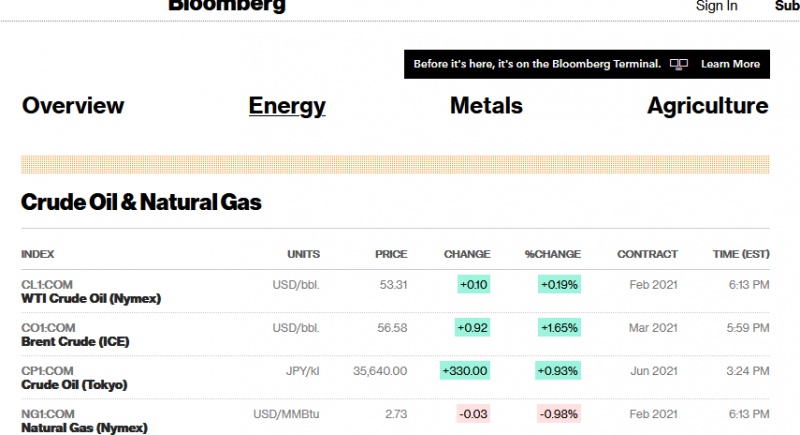The image size is (800, 435).
Task: Switch to the Overview tab
Action: 73,106
